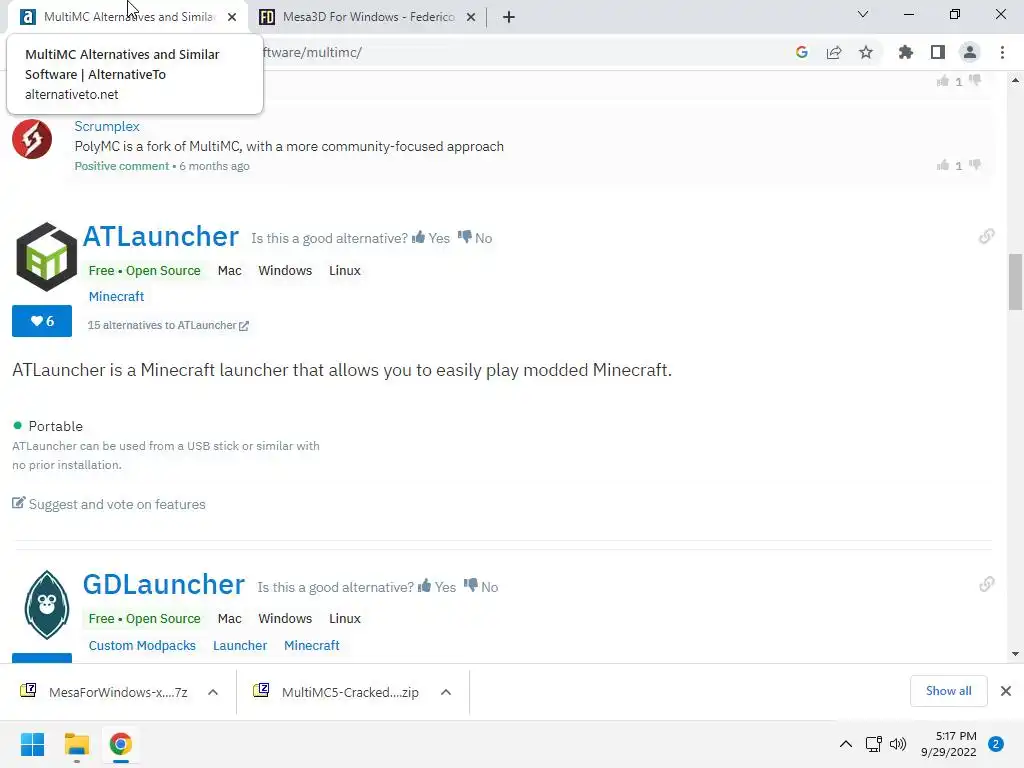Open the GDLauncher title link
The height and width of the screenshot is (768, 1024).
(164, 584)
